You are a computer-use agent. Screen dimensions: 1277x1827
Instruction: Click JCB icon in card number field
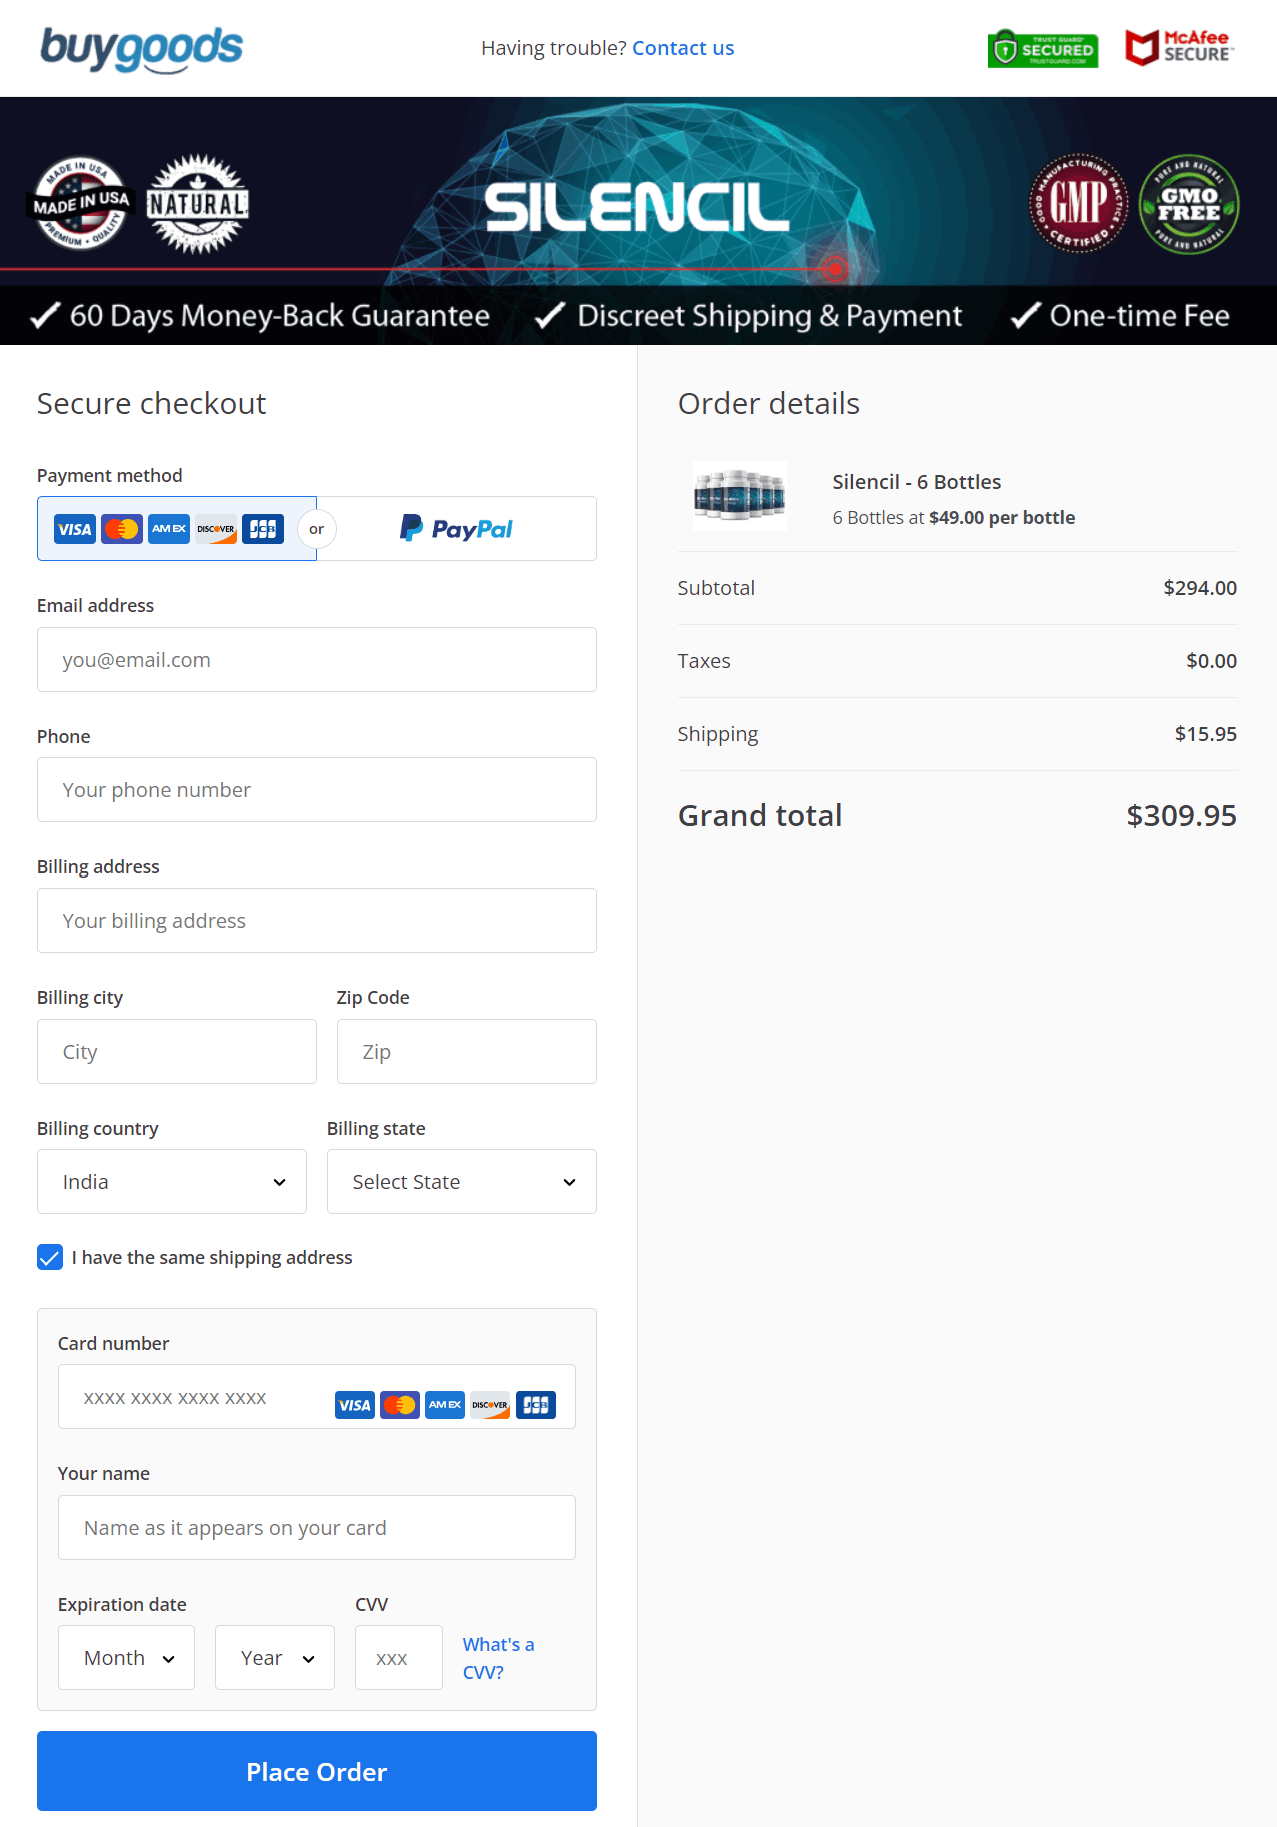pyautogui.click(x=536, y=1405)
